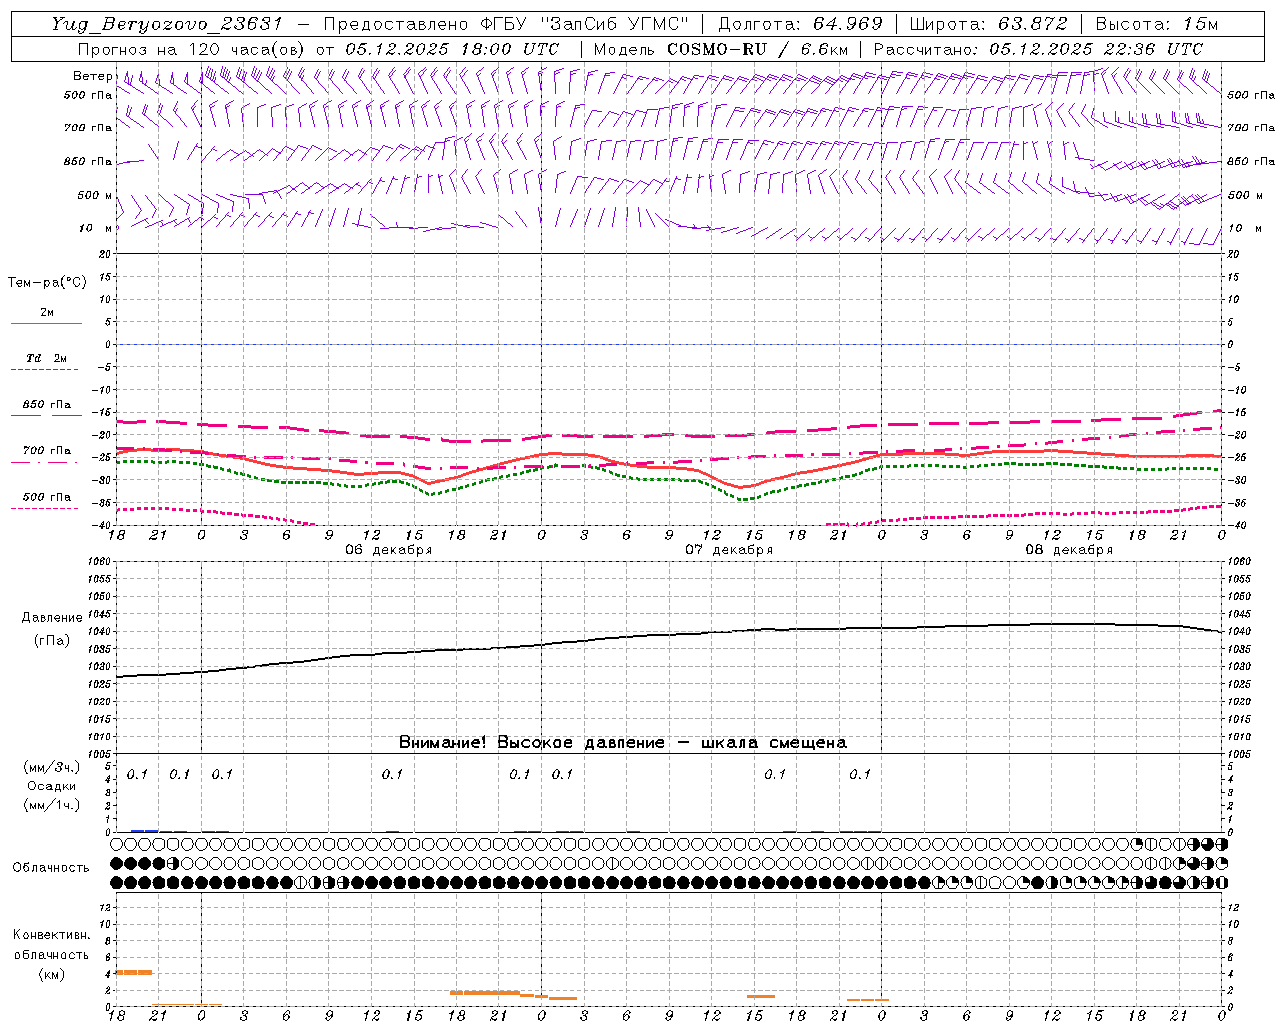Click the station title Yug_Beryozovo_23631

click(167, 24)
